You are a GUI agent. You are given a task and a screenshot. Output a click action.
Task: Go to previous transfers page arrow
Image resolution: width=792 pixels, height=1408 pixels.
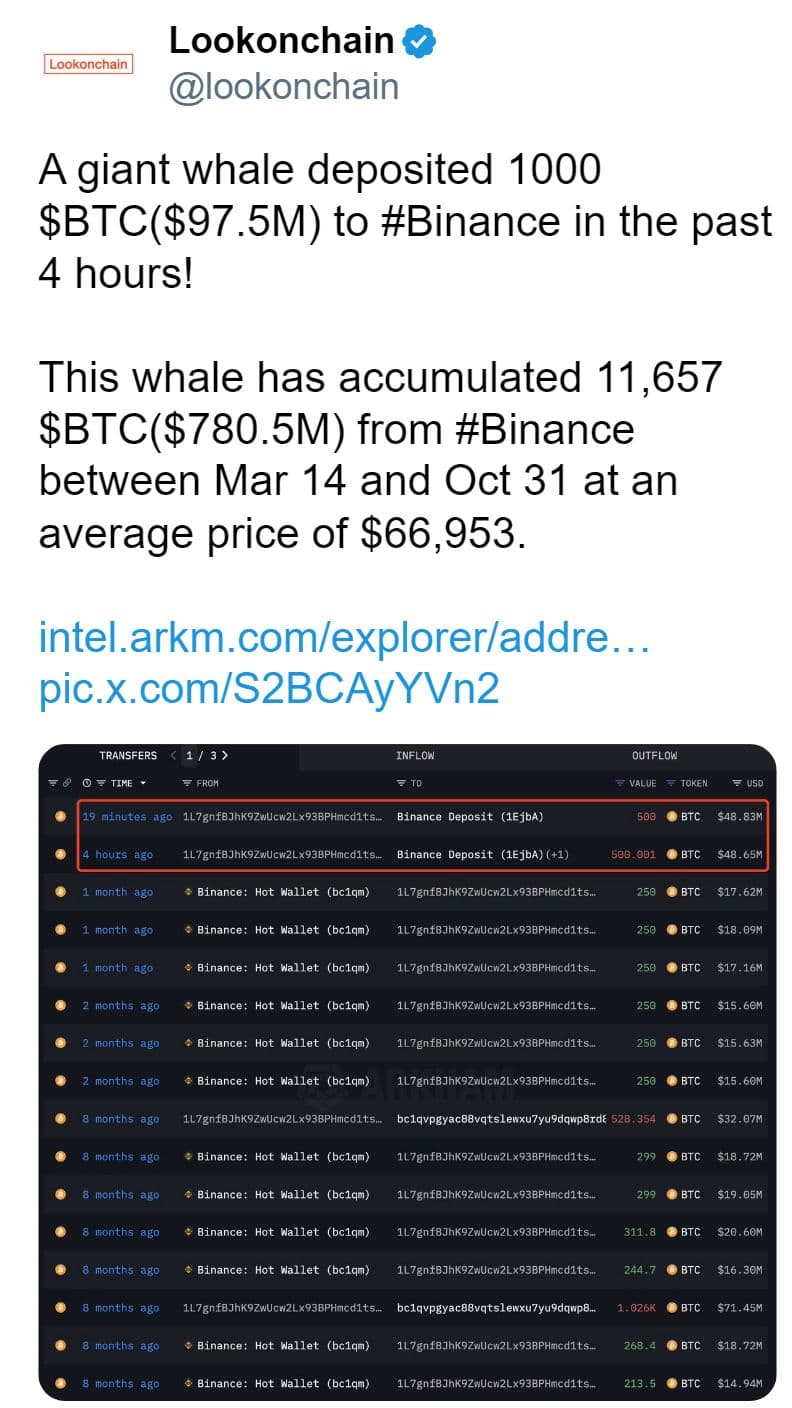click(x=174, y=755)
